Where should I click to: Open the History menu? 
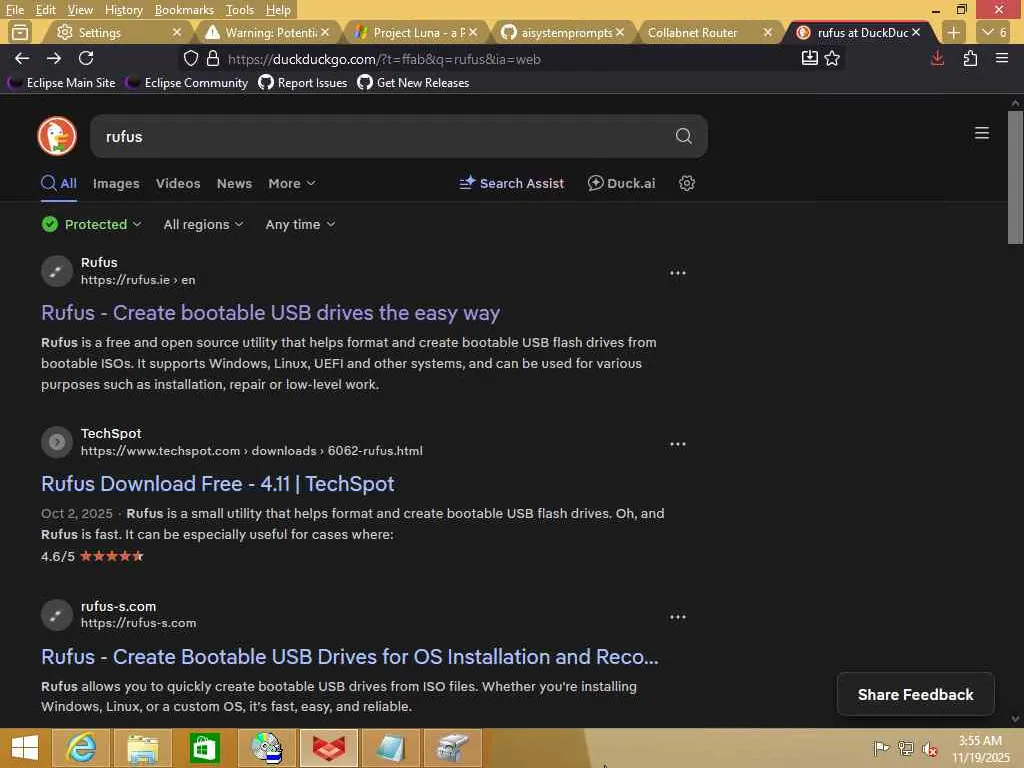pyautogui.click(x=123, y=10)
